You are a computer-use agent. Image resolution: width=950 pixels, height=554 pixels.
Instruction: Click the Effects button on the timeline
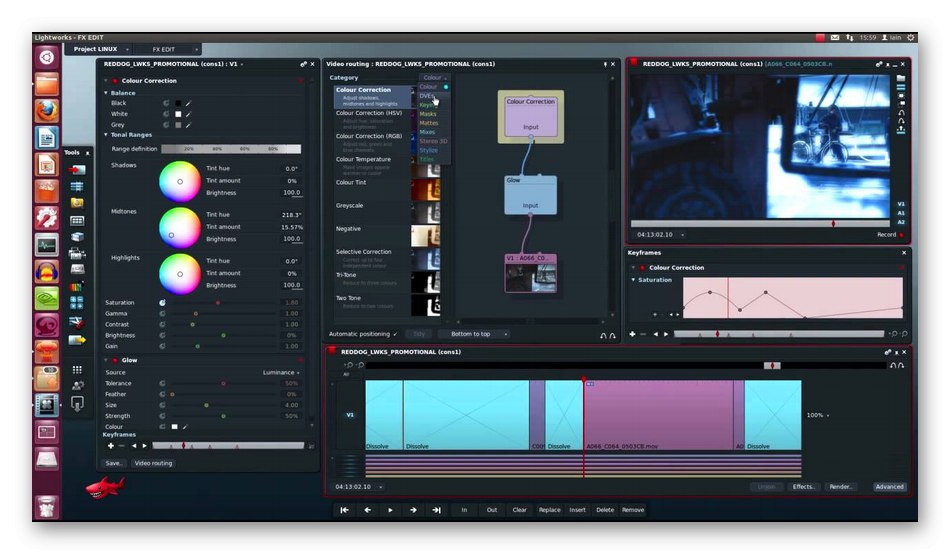(803, 487)
